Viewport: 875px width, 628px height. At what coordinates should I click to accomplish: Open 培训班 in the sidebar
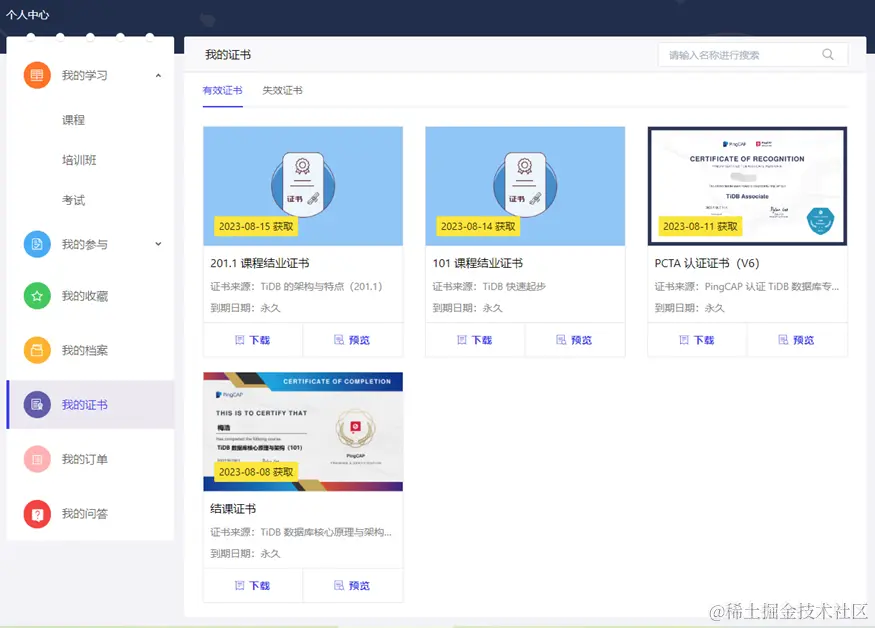coord(79,160)
